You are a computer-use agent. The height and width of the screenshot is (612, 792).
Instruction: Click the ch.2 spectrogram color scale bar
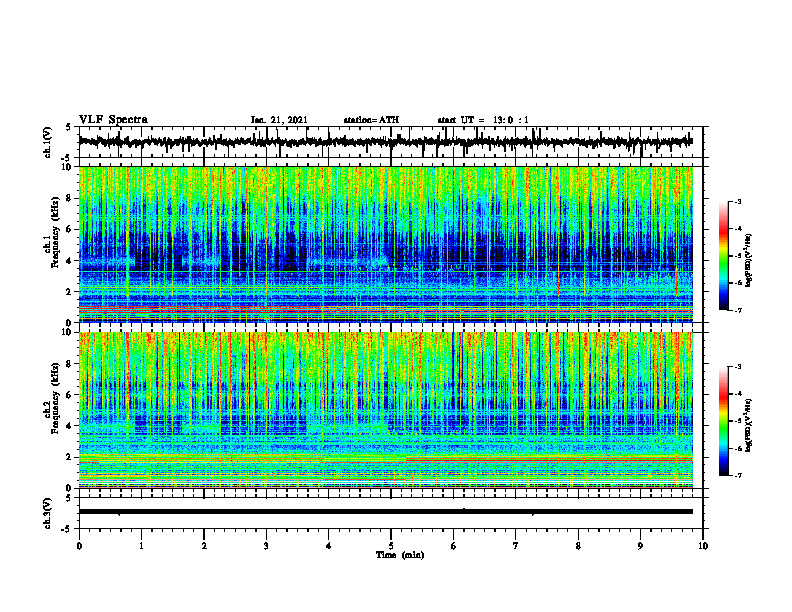[723, 421]
